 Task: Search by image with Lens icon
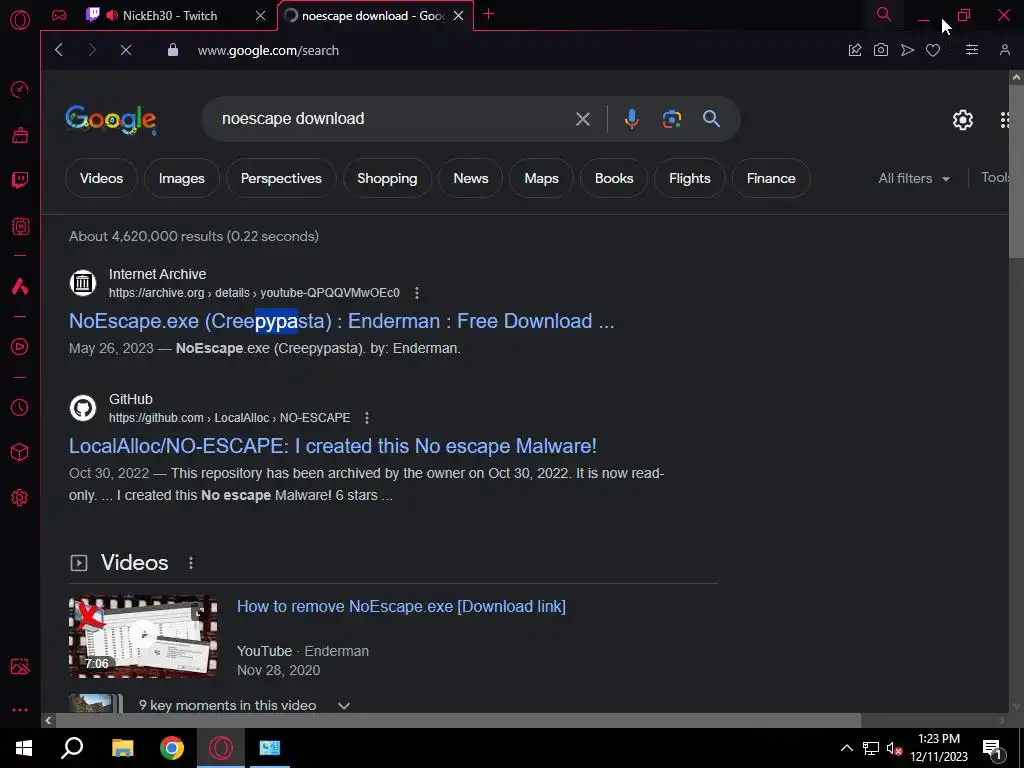(x=671, y=119)
